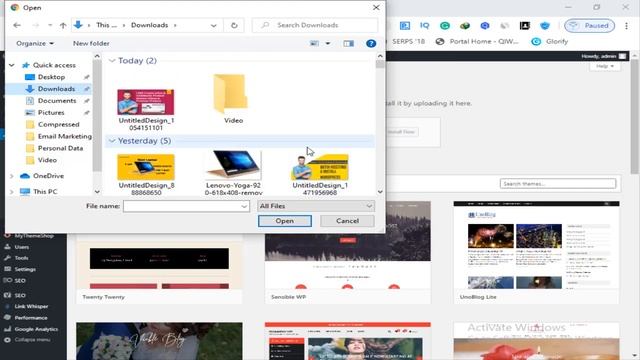This screenshot has height=360, width=640.
Task: Open Chrome menu three dots
Action: tap(626, 25)
